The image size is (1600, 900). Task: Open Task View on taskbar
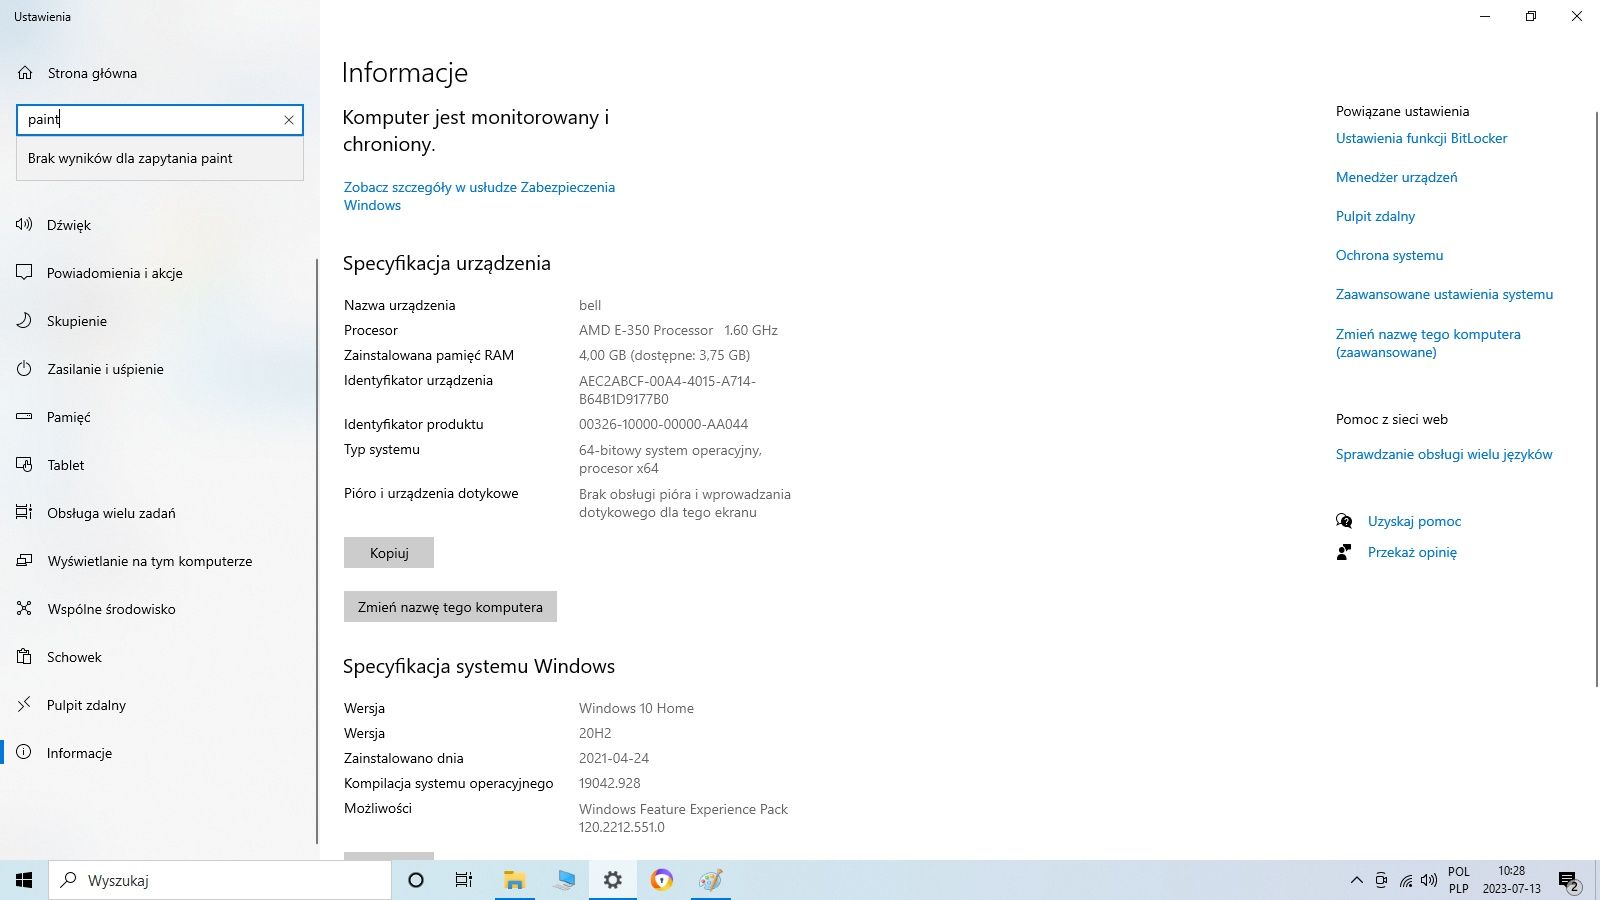coord(464,880)
